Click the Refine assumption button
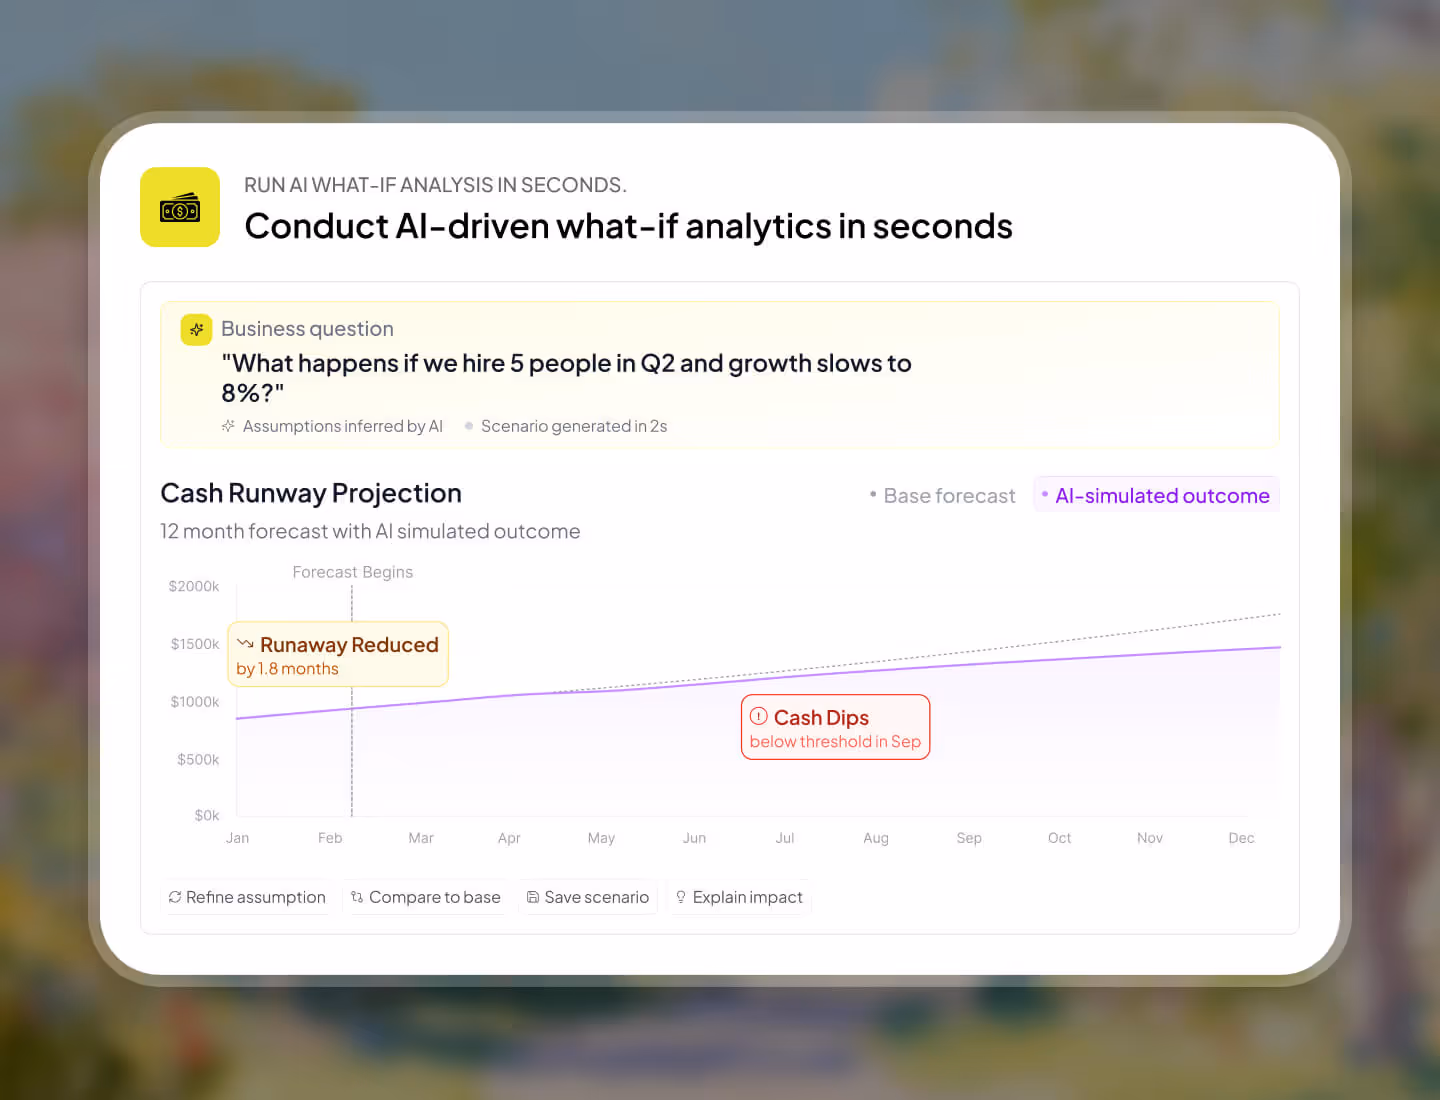The image size is (1440, 1100). tap(246, 897)
